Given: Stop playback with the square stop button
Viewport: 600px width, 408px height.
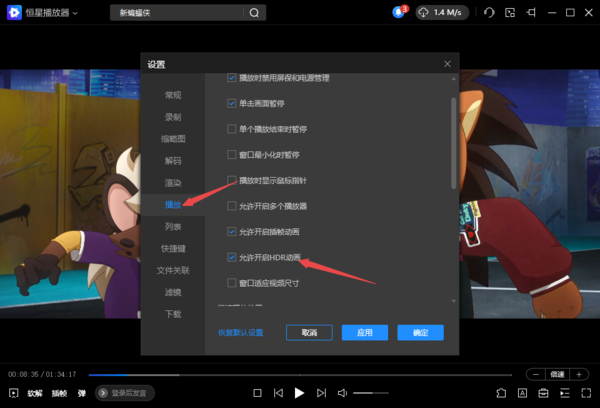Looking at the screenshot, I should coord(258,393).
